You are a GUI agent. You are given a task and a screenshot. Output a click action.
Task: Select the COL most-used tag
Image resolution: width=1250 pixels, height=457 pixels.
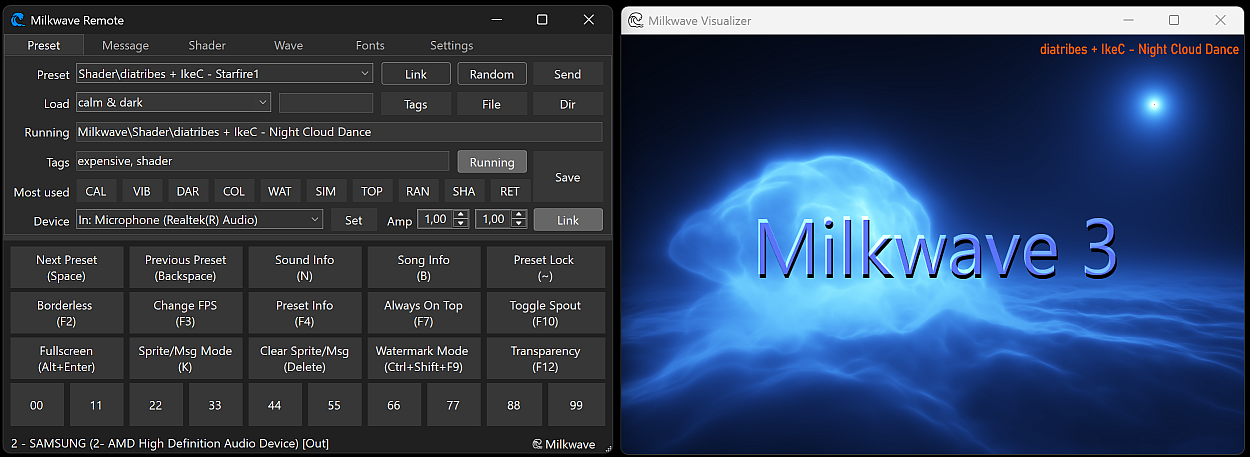coord(234,191)
